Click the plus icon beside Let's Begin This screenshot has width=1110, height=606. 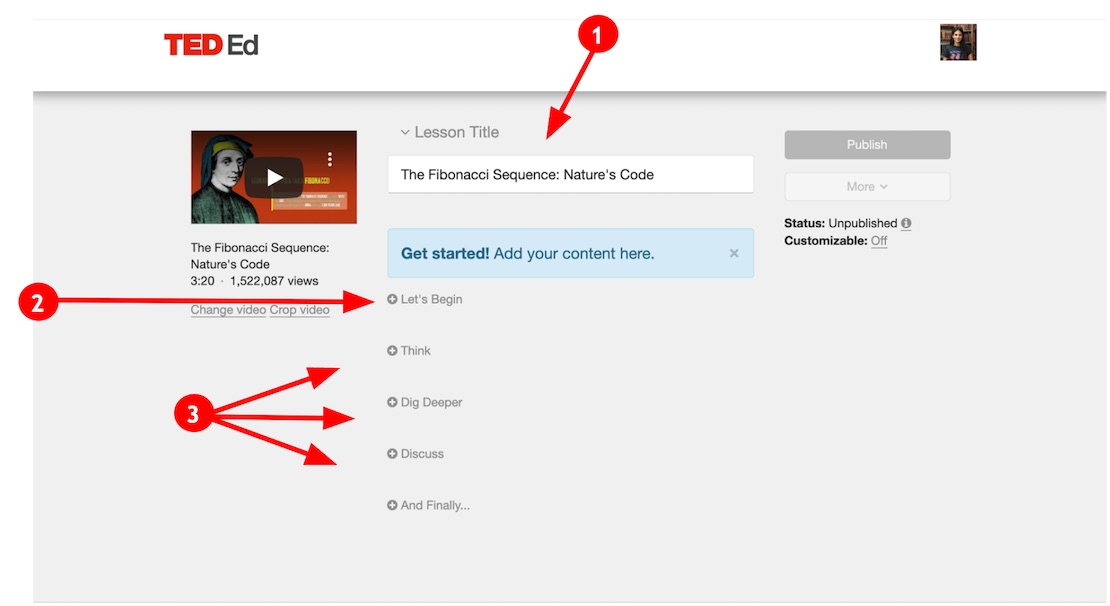[x=392, y=299]
